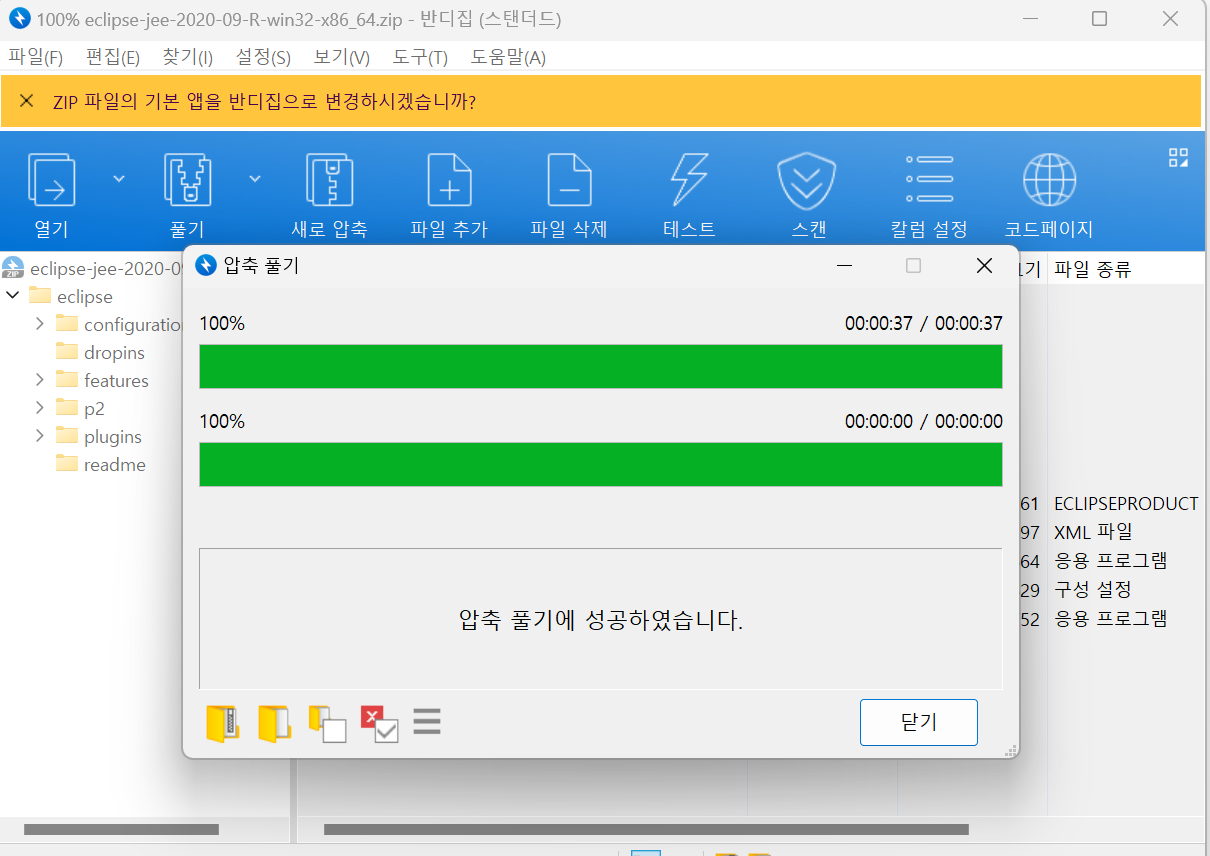The height and width of the screenshot is (856, 1210).
Task: Click the 00:00:37 elapsed time text
Action: [x=878, y=323]
